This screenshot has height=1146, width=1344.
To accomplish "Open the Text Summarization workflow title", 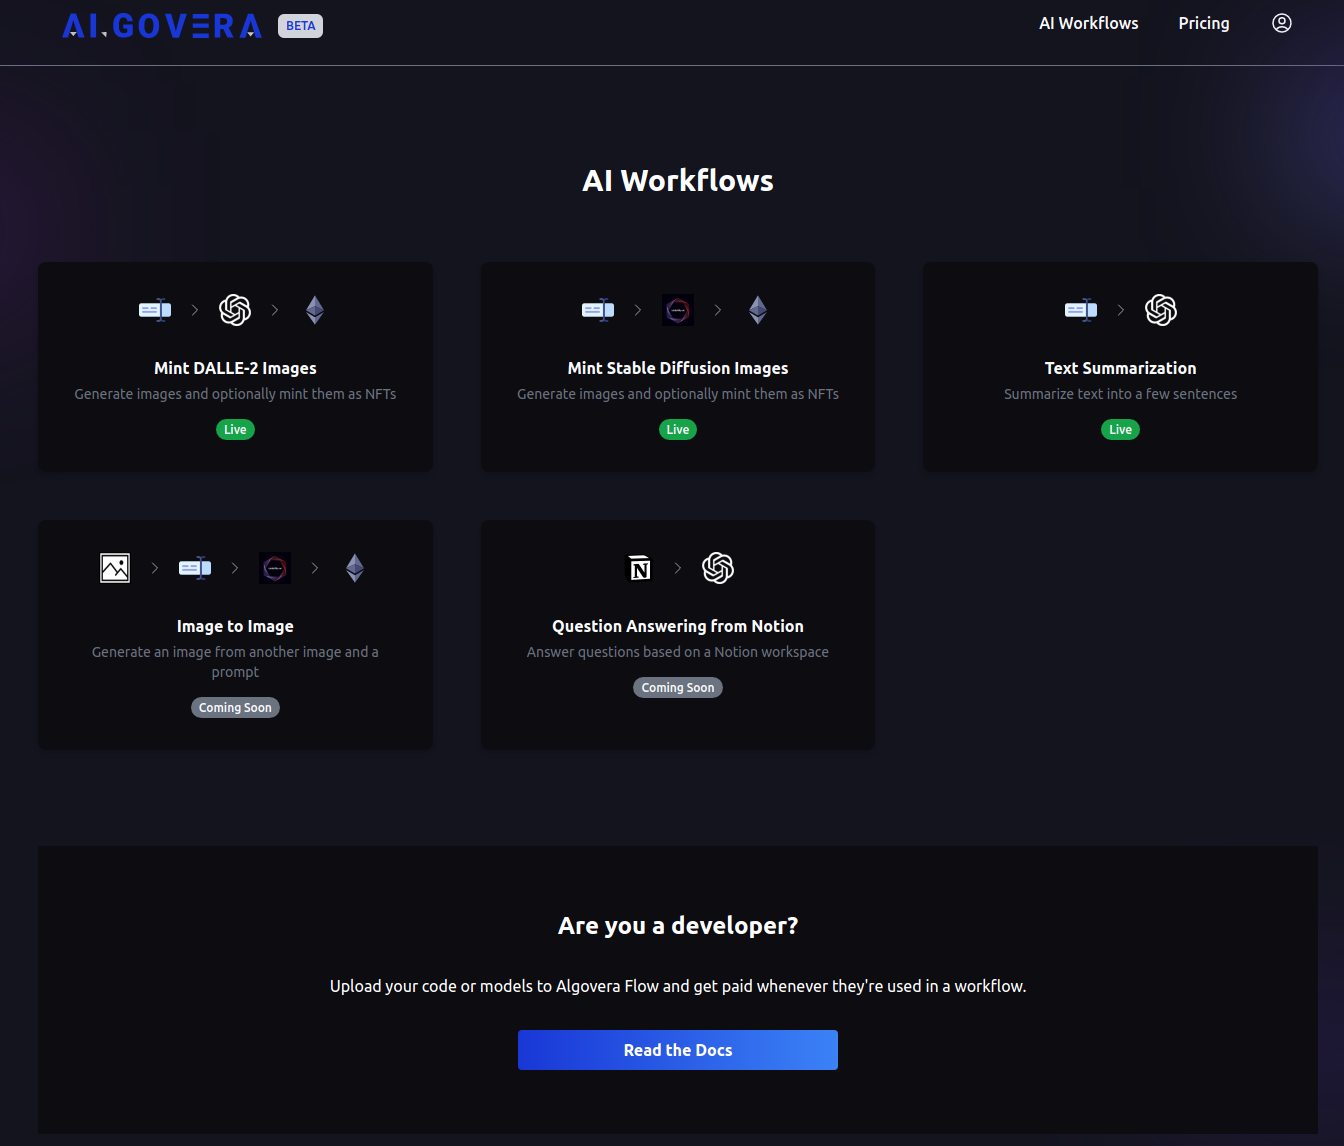I will click(1120, 368).
